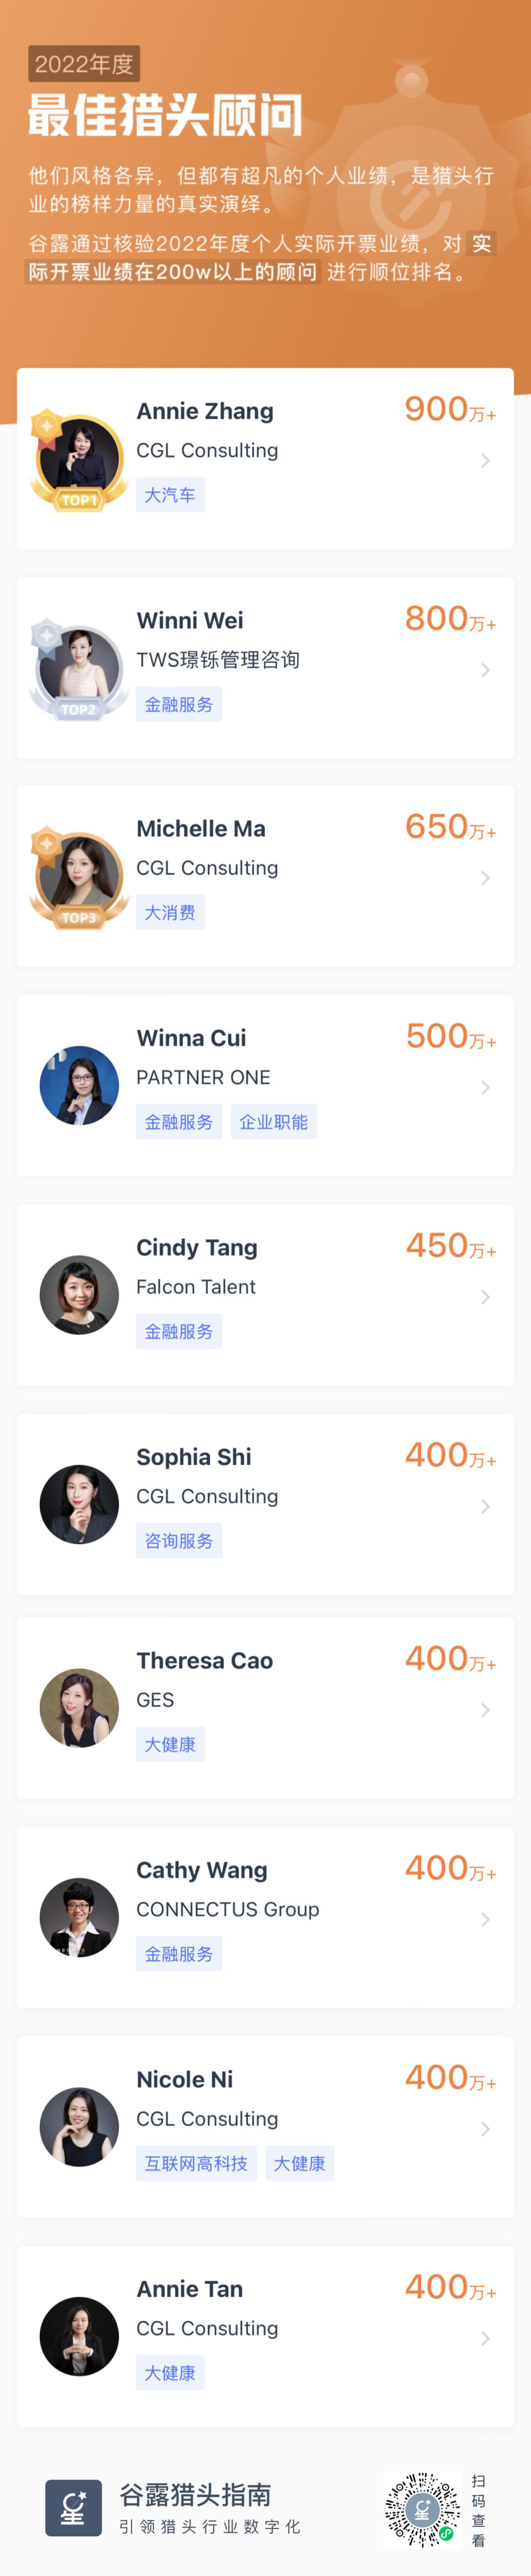Expand Annie Zhang's card with chevron arrow
This screenshot has height=2576, width=531.
click(x=485, y=460)
